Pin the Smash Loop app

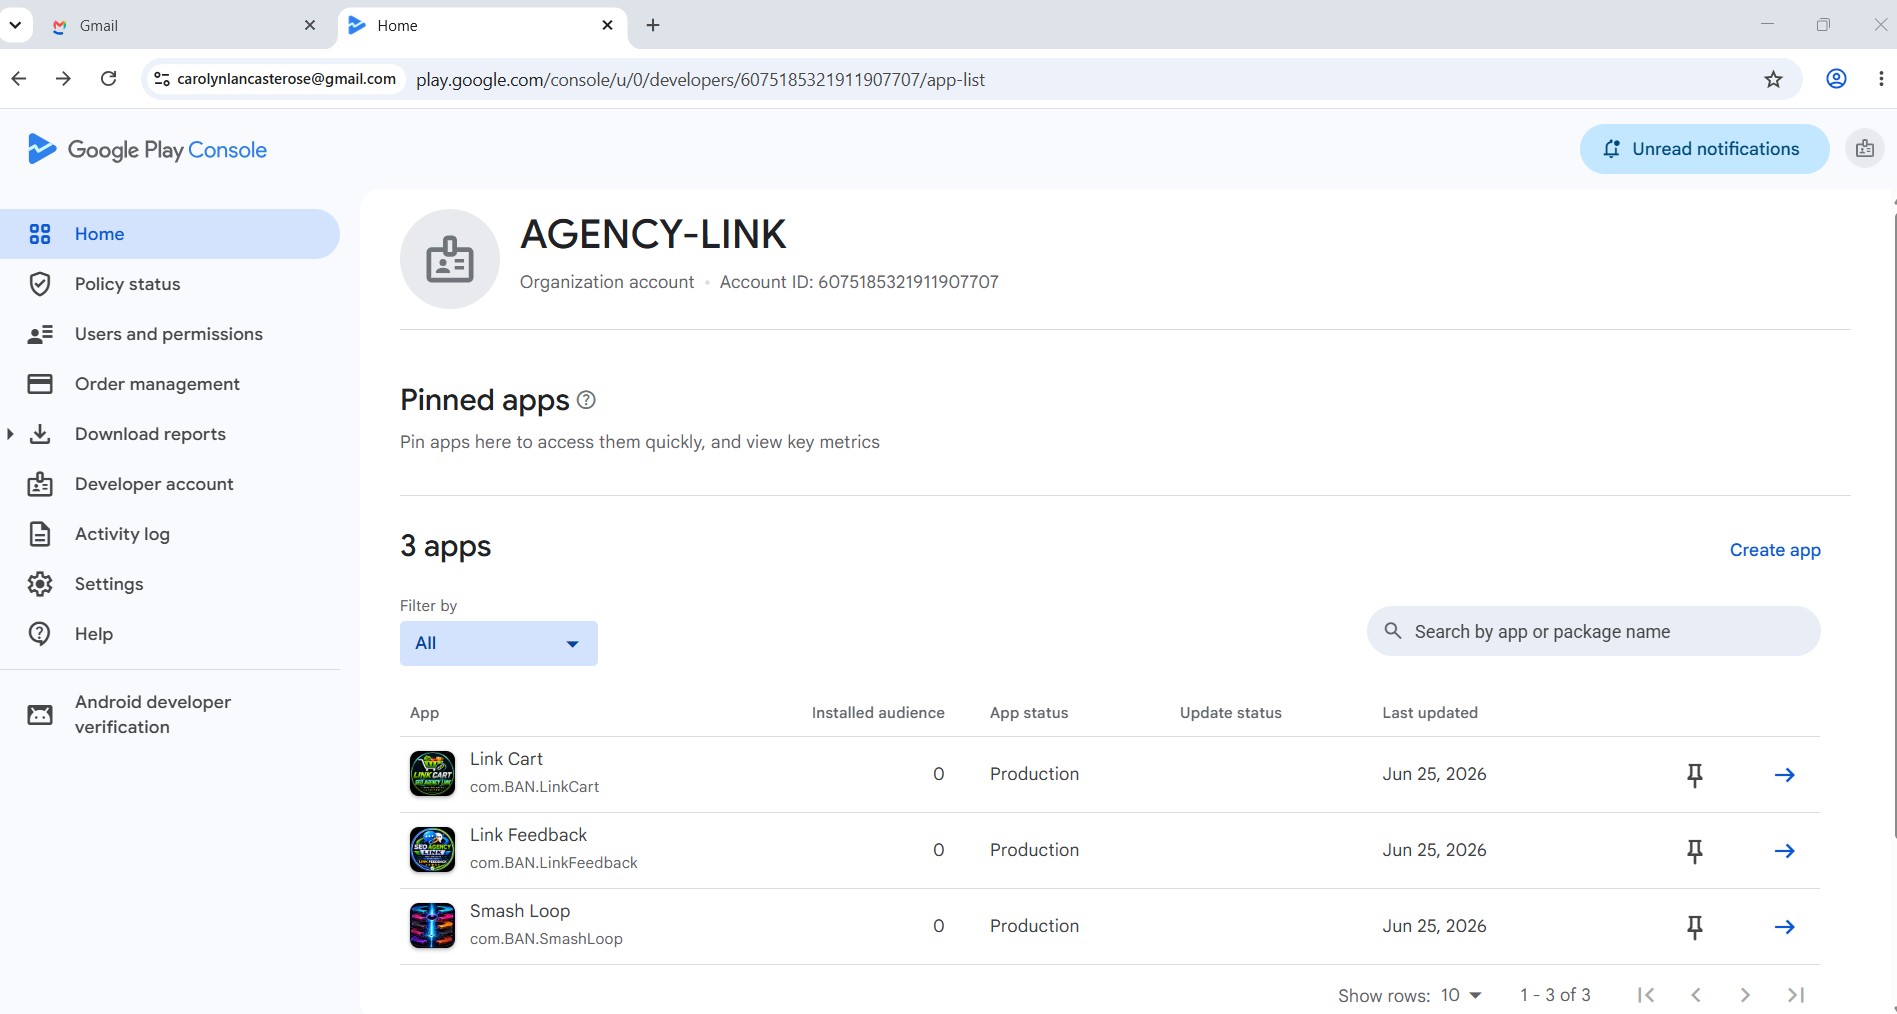tap(1695, 927)
